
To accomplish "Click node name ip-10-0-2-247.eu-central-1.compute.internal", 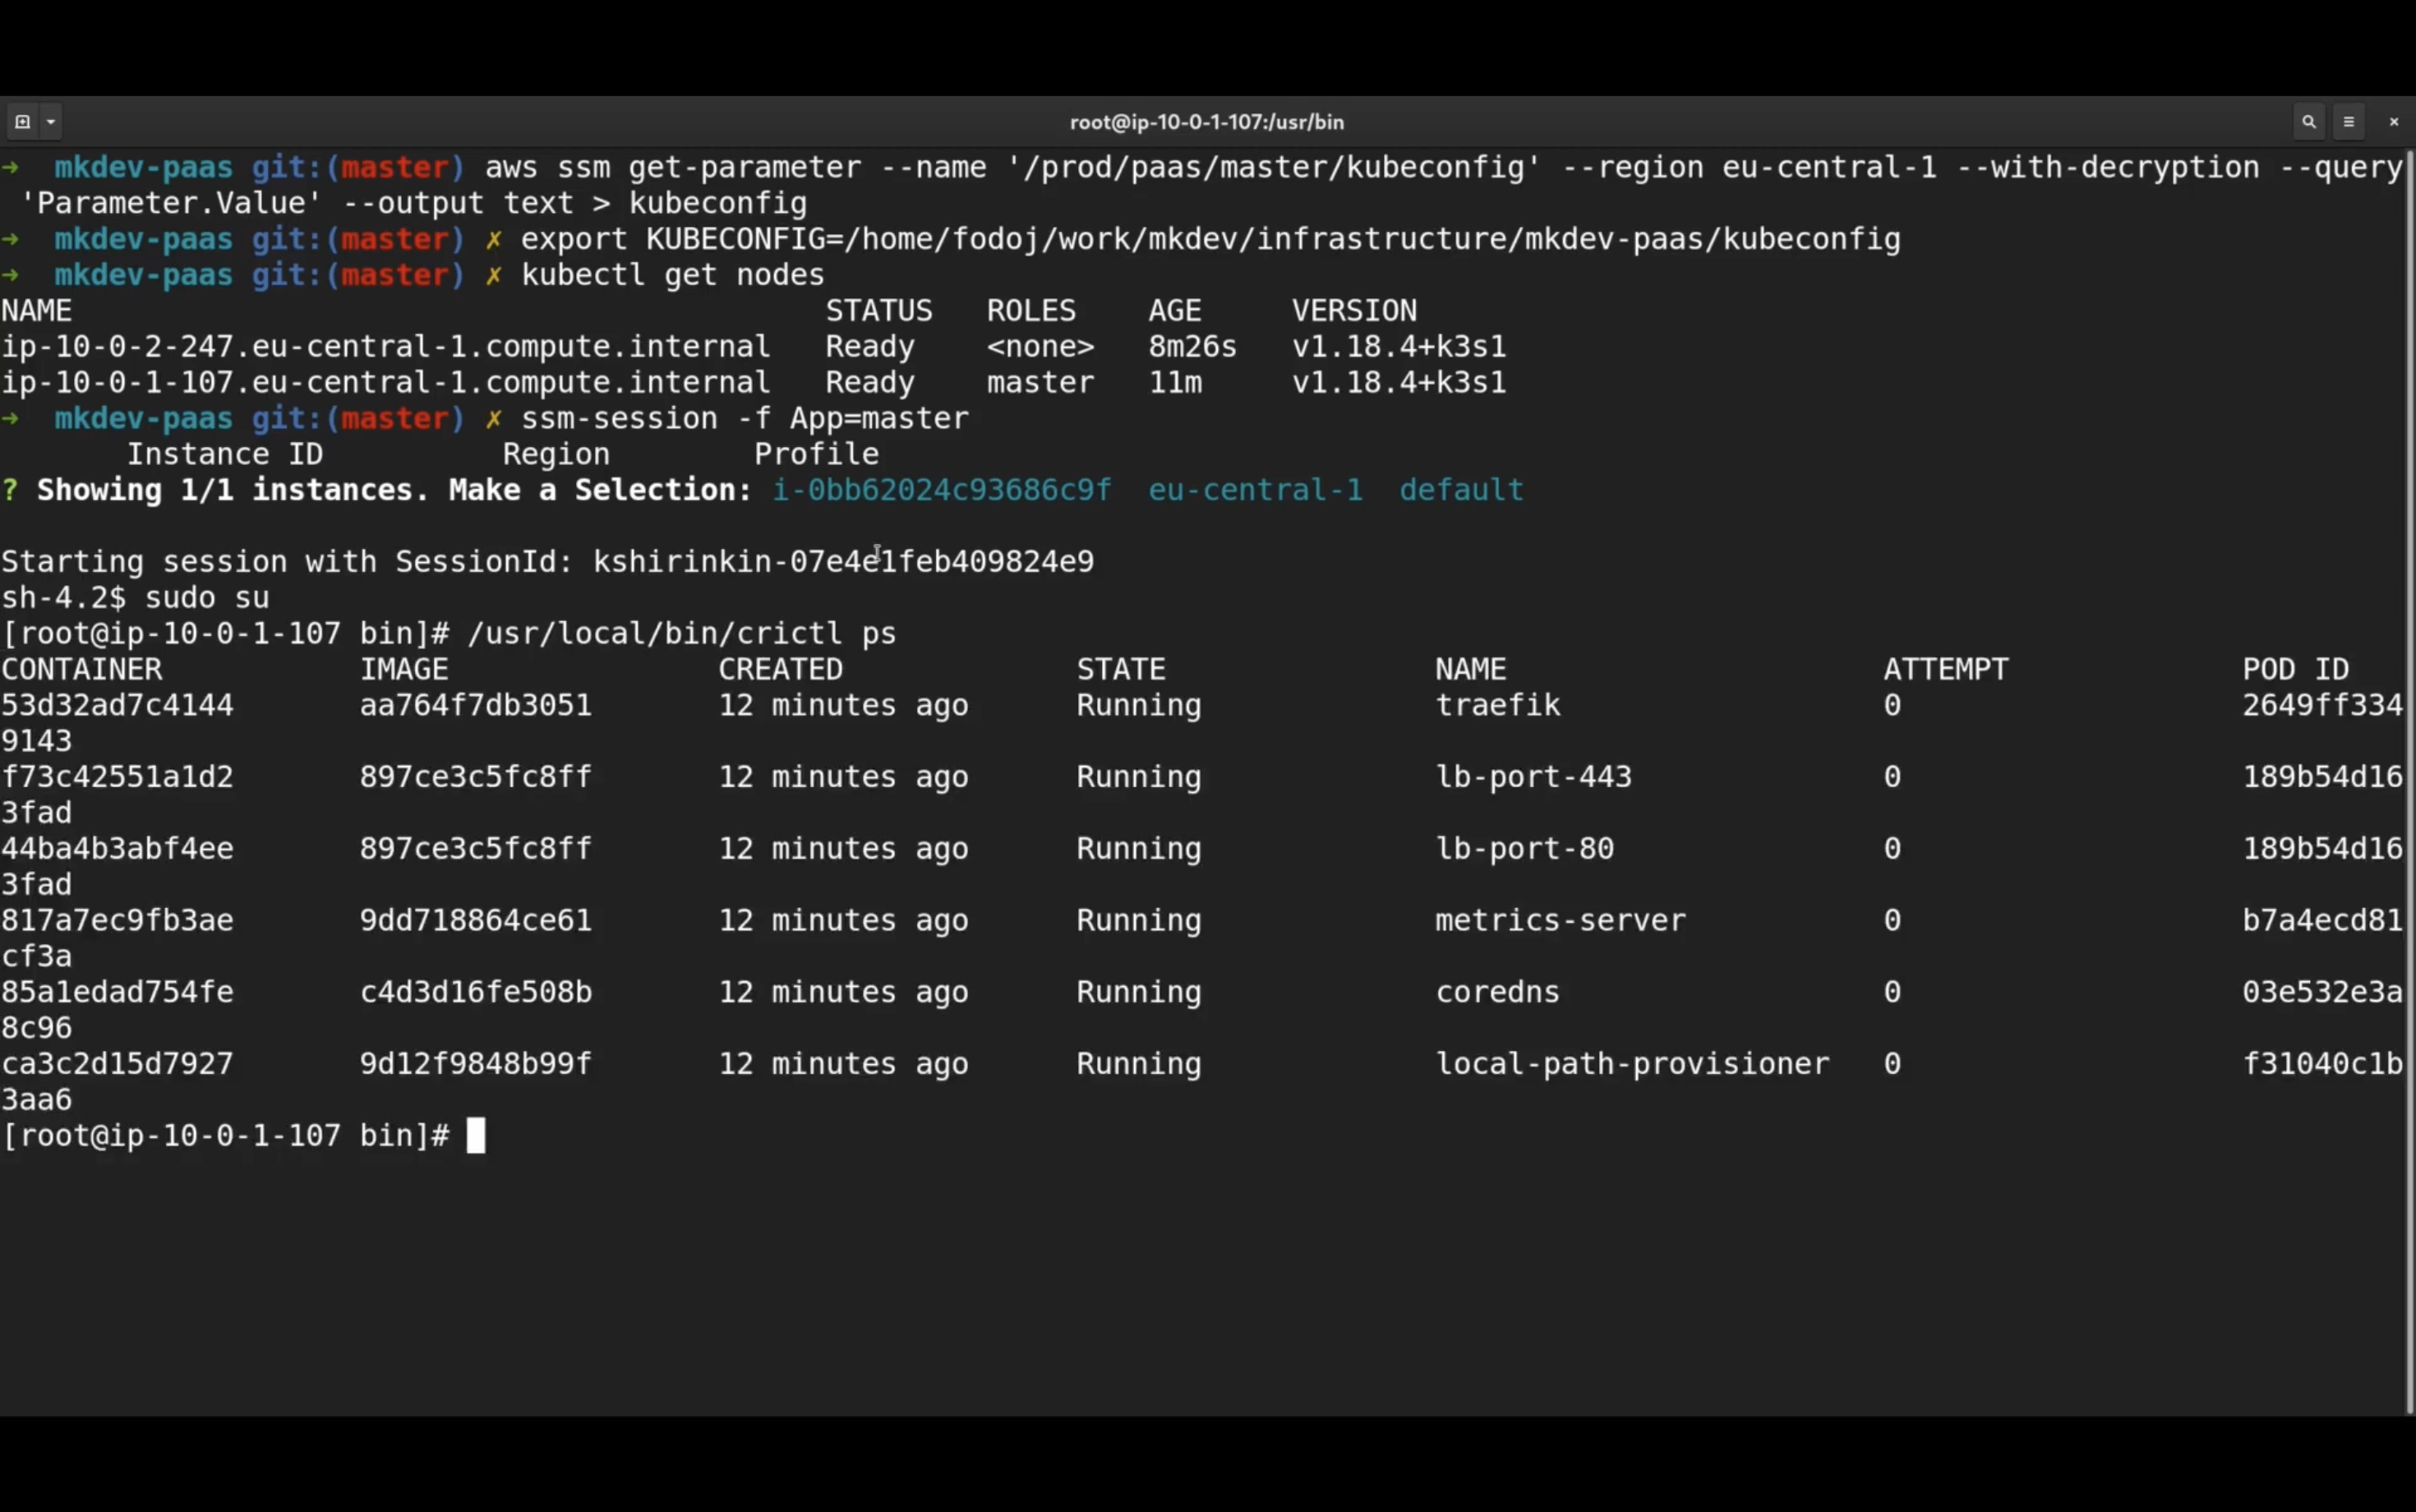I will tap(386, 347).
